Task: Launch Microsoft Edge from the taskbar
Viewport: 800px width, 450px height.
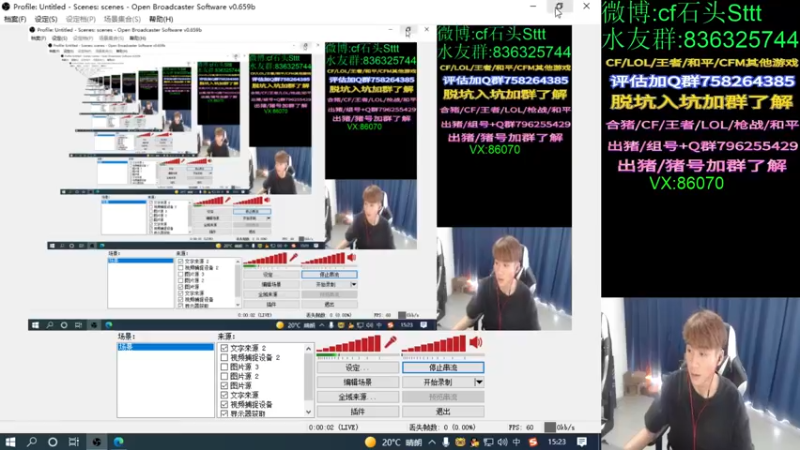Action: [118, 442]
